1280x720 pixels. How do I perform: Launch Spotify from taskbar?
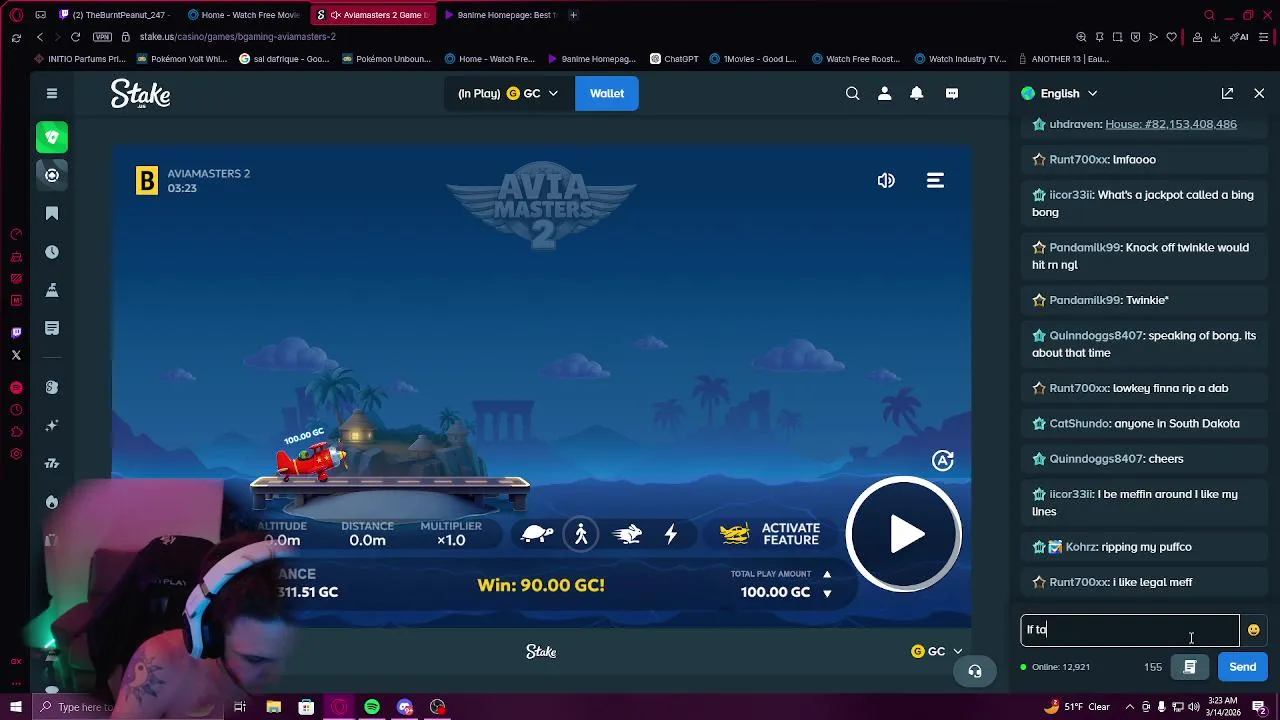tap(372, 707)
